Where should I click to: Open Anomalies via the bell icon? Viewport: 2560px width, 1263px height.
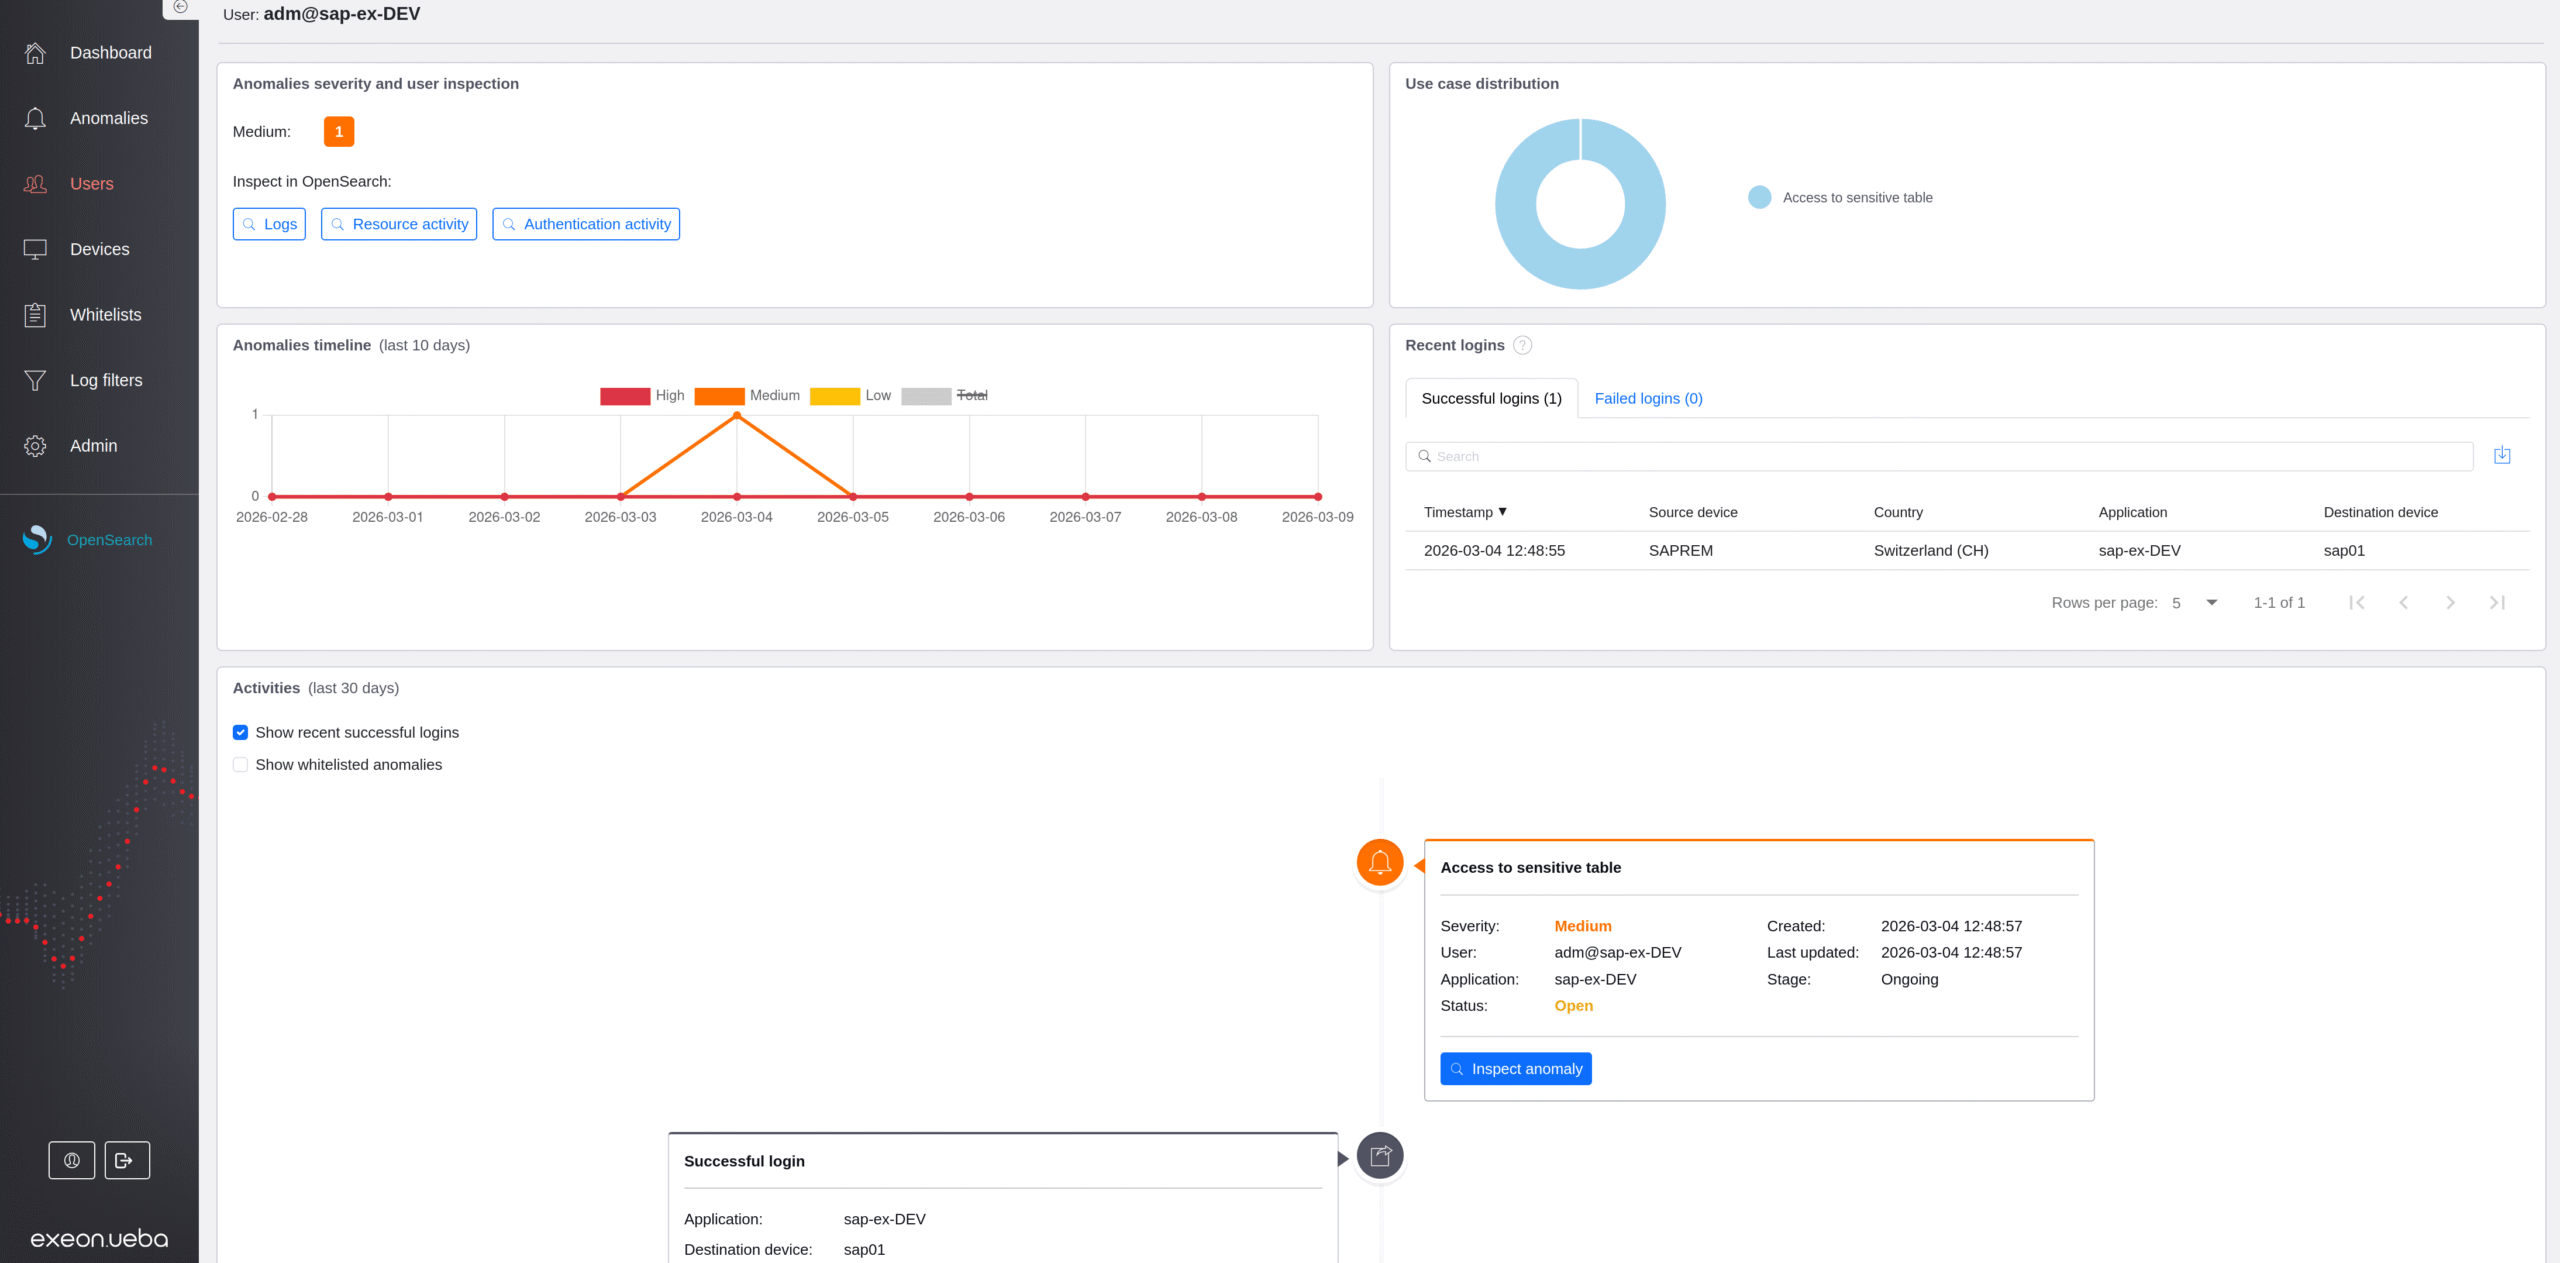(x=35, y=118)
